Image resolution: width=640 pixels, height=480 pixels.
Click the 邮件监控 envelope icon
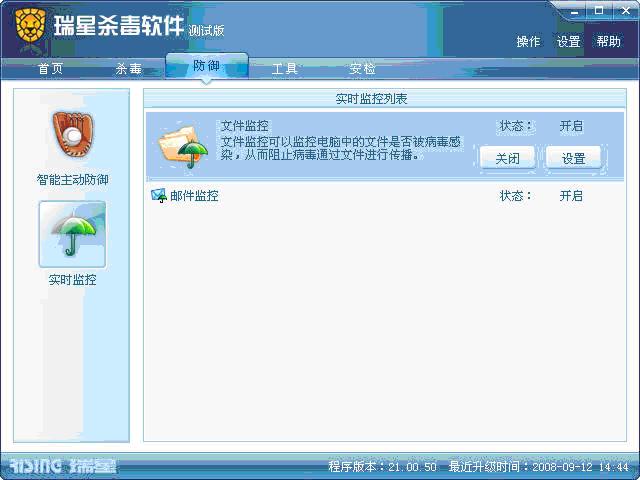click(x=159, y=196)
